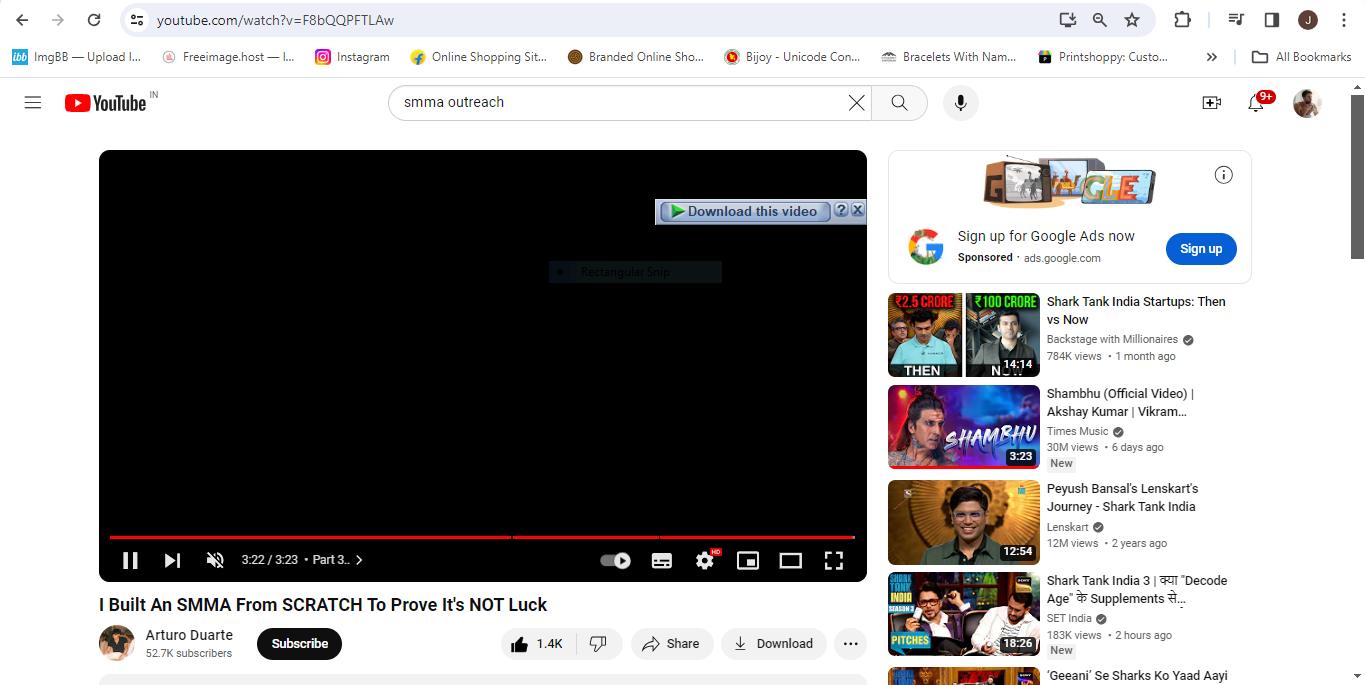The height and width of the screenshot is (685, 1365).
Task: Open All Bookmarks folder
Action: pos(1301,57)
